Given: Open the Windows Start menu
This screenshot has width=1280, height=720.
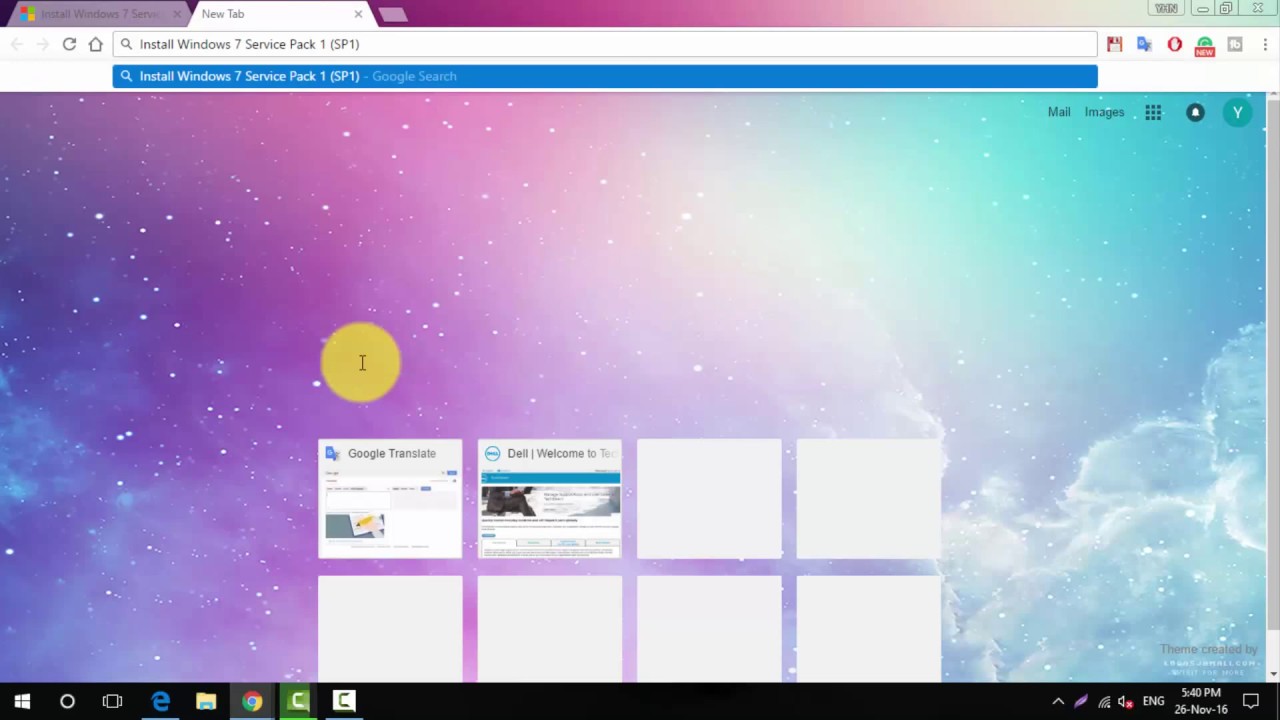Looking at the screenshot, I should click(x=22, y=701).
